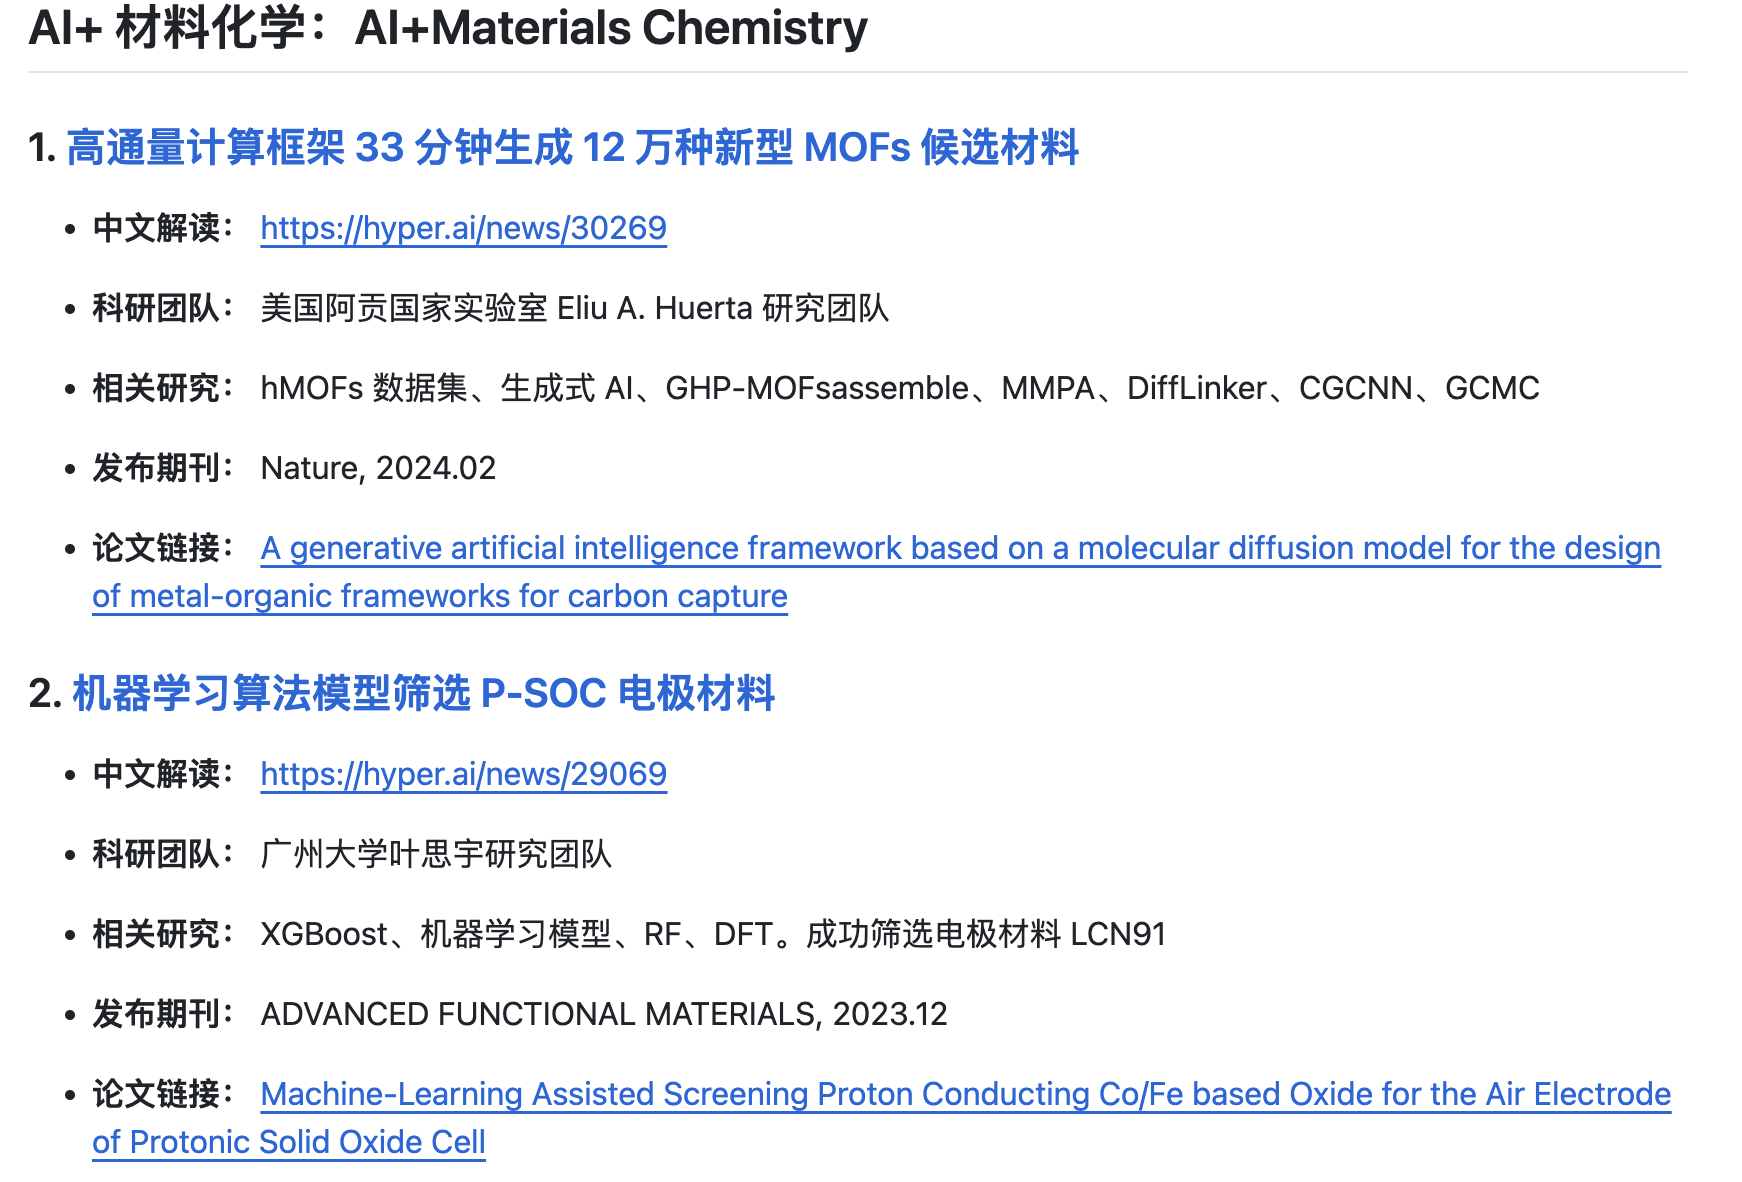The width and height of the screenshot is (1742, 1182).
Task: Click the AI+ 材料化学 section heading
Action: pyautogui.click(x=448, y=28)
